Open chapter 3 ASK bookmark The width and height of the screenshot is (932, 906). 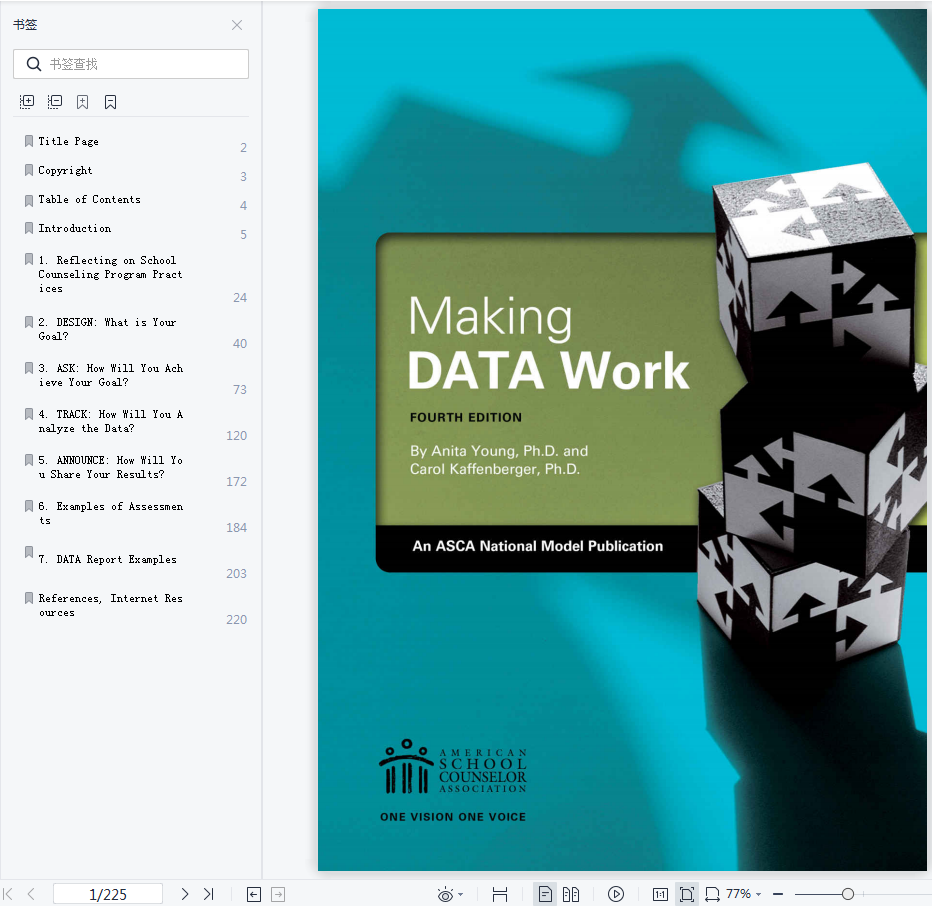[x=111, y=375]
